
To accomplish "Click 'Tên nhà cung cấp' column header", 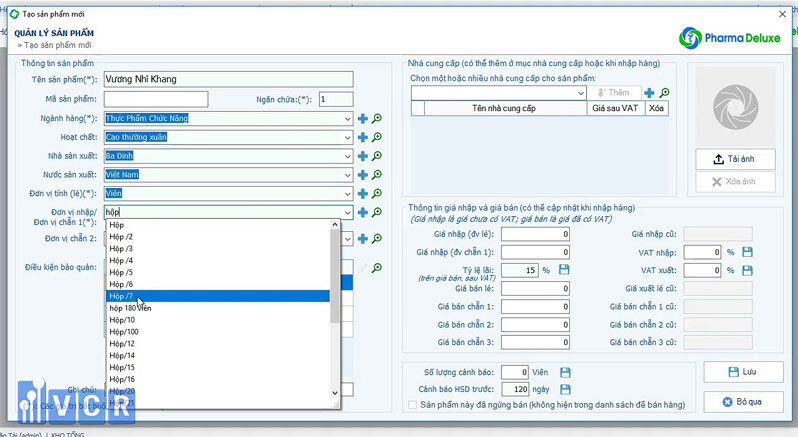I will (504, 108).
